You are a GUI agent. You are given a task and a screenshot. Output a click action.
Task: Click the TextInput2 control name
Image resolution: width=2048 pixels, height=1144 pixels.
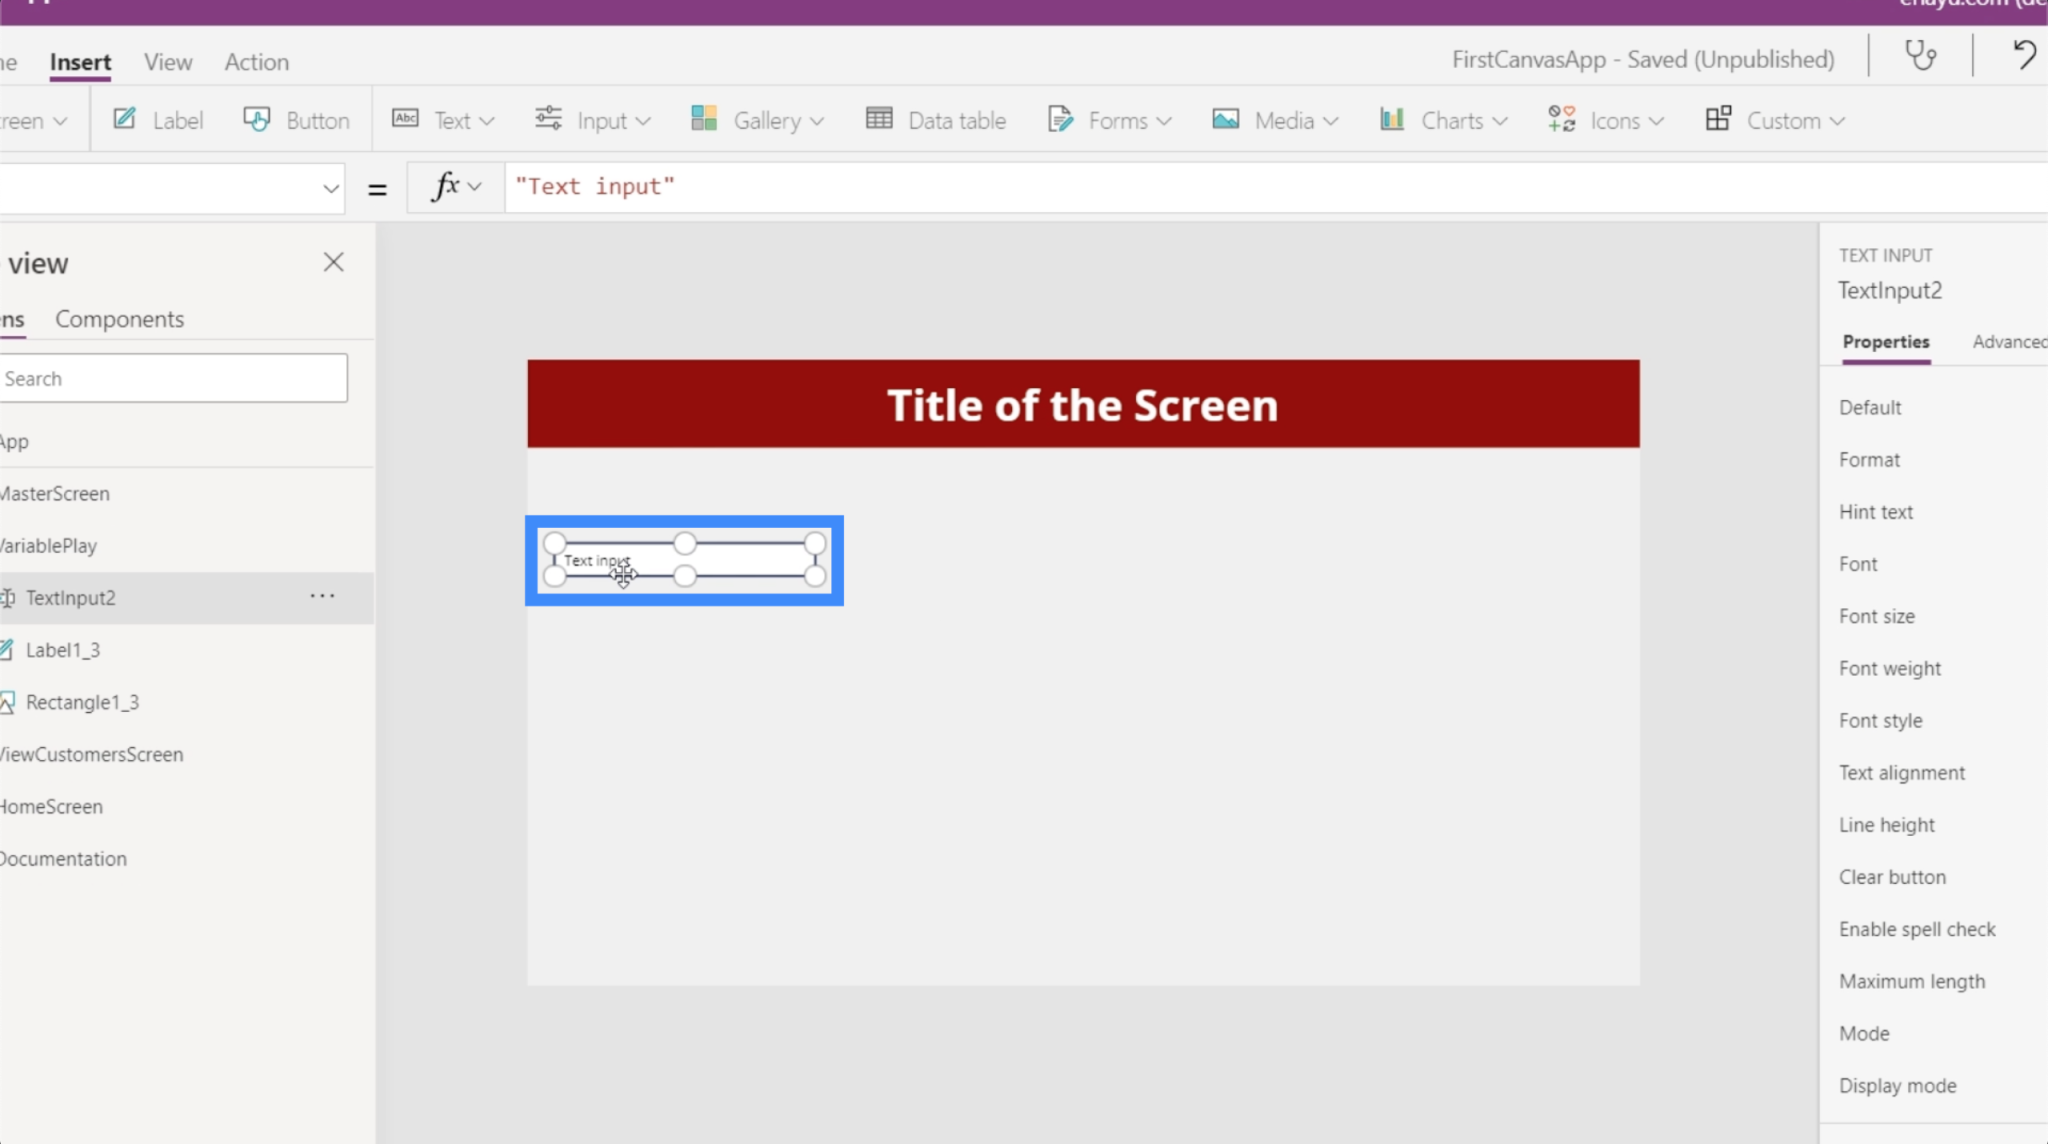point(1890,291)
